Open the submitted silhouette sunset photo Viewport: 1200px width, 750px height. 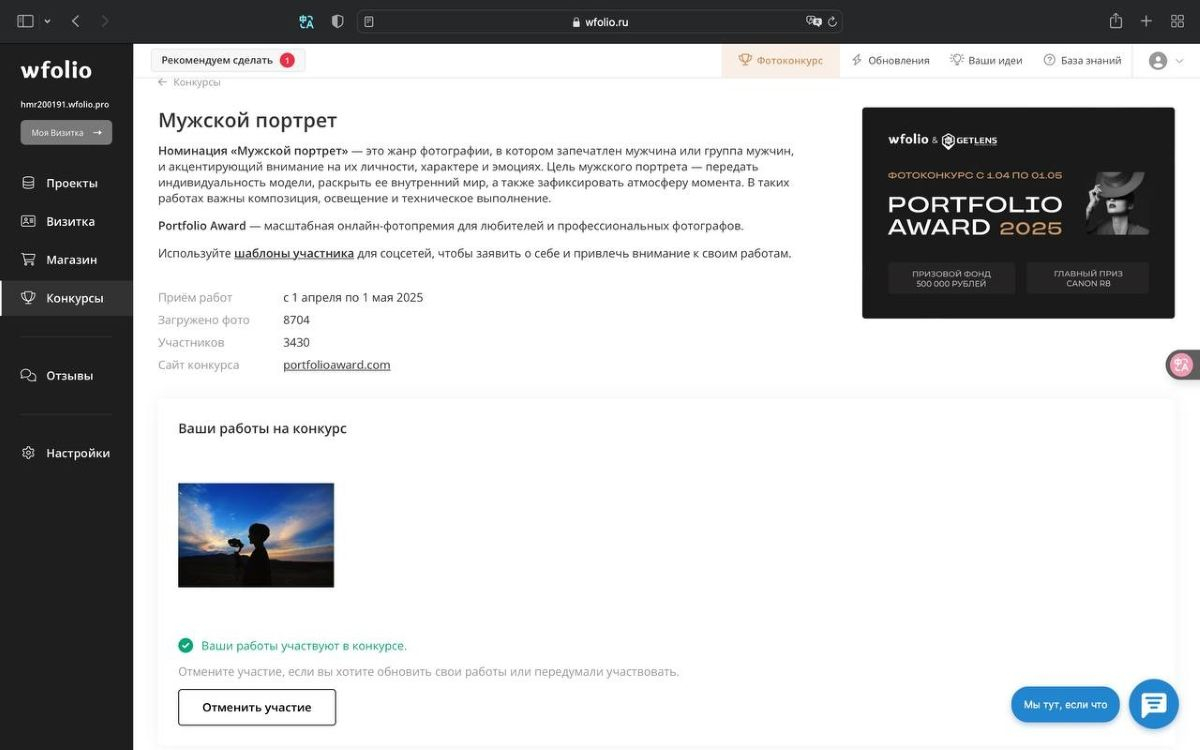[256, 535]
